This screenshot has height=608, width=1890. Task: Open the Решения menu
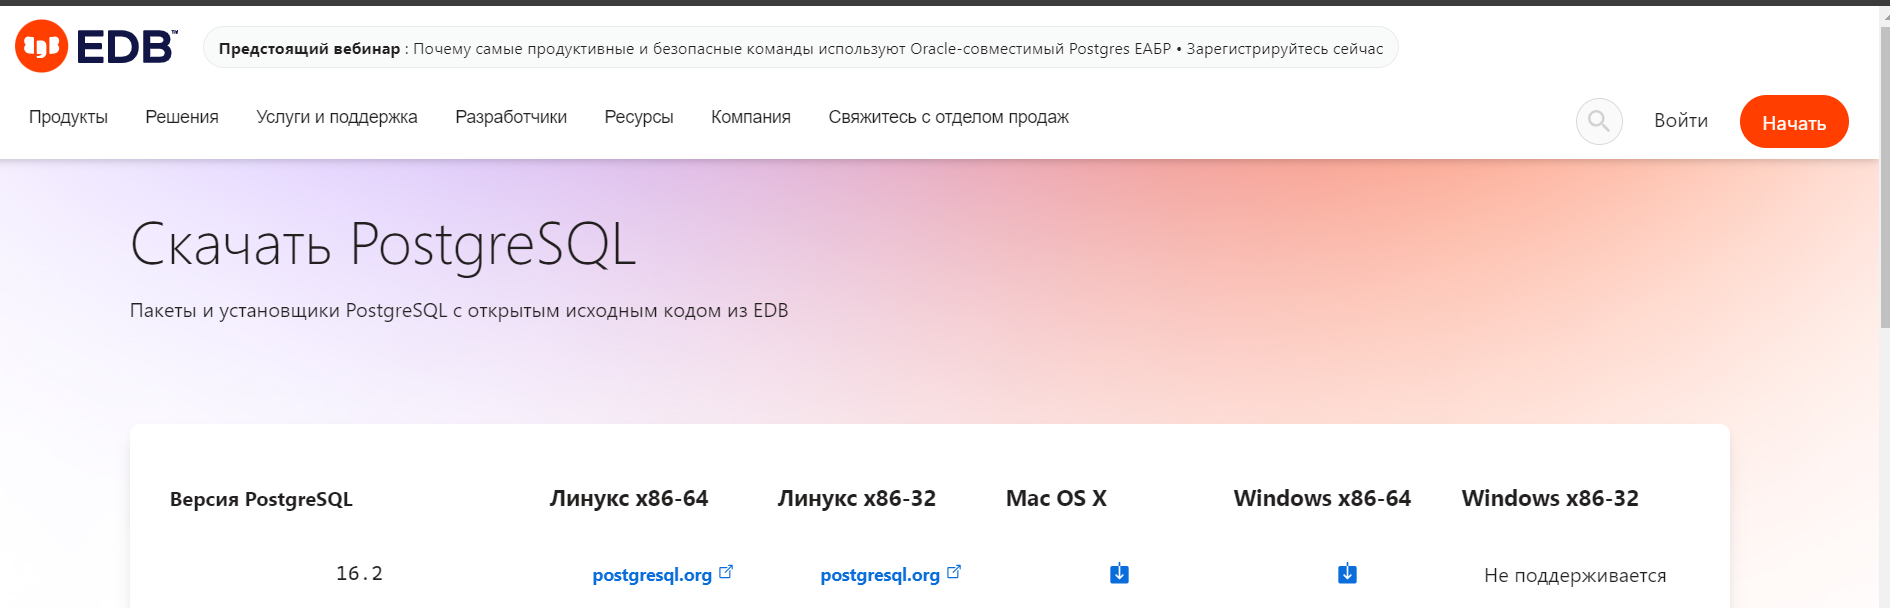[182, 117]
